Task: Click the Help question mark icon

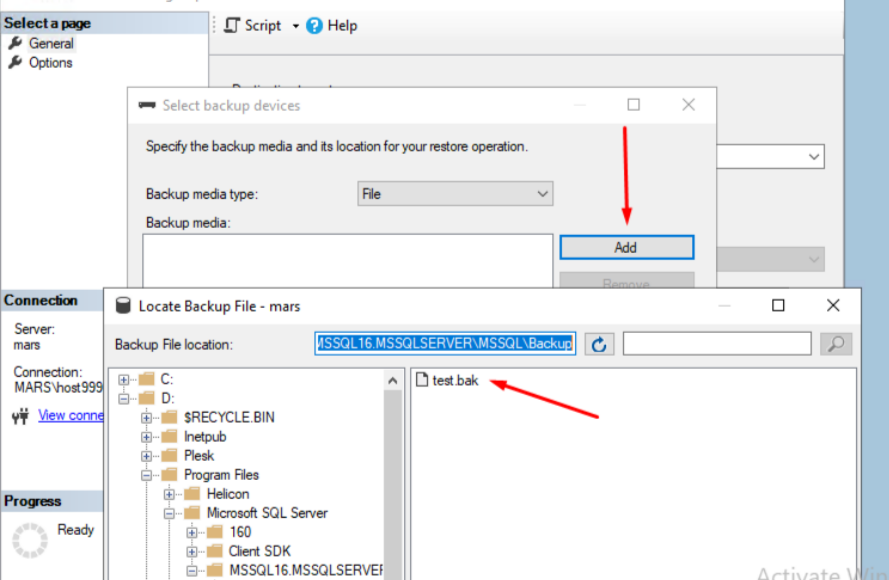Action: 314,26
